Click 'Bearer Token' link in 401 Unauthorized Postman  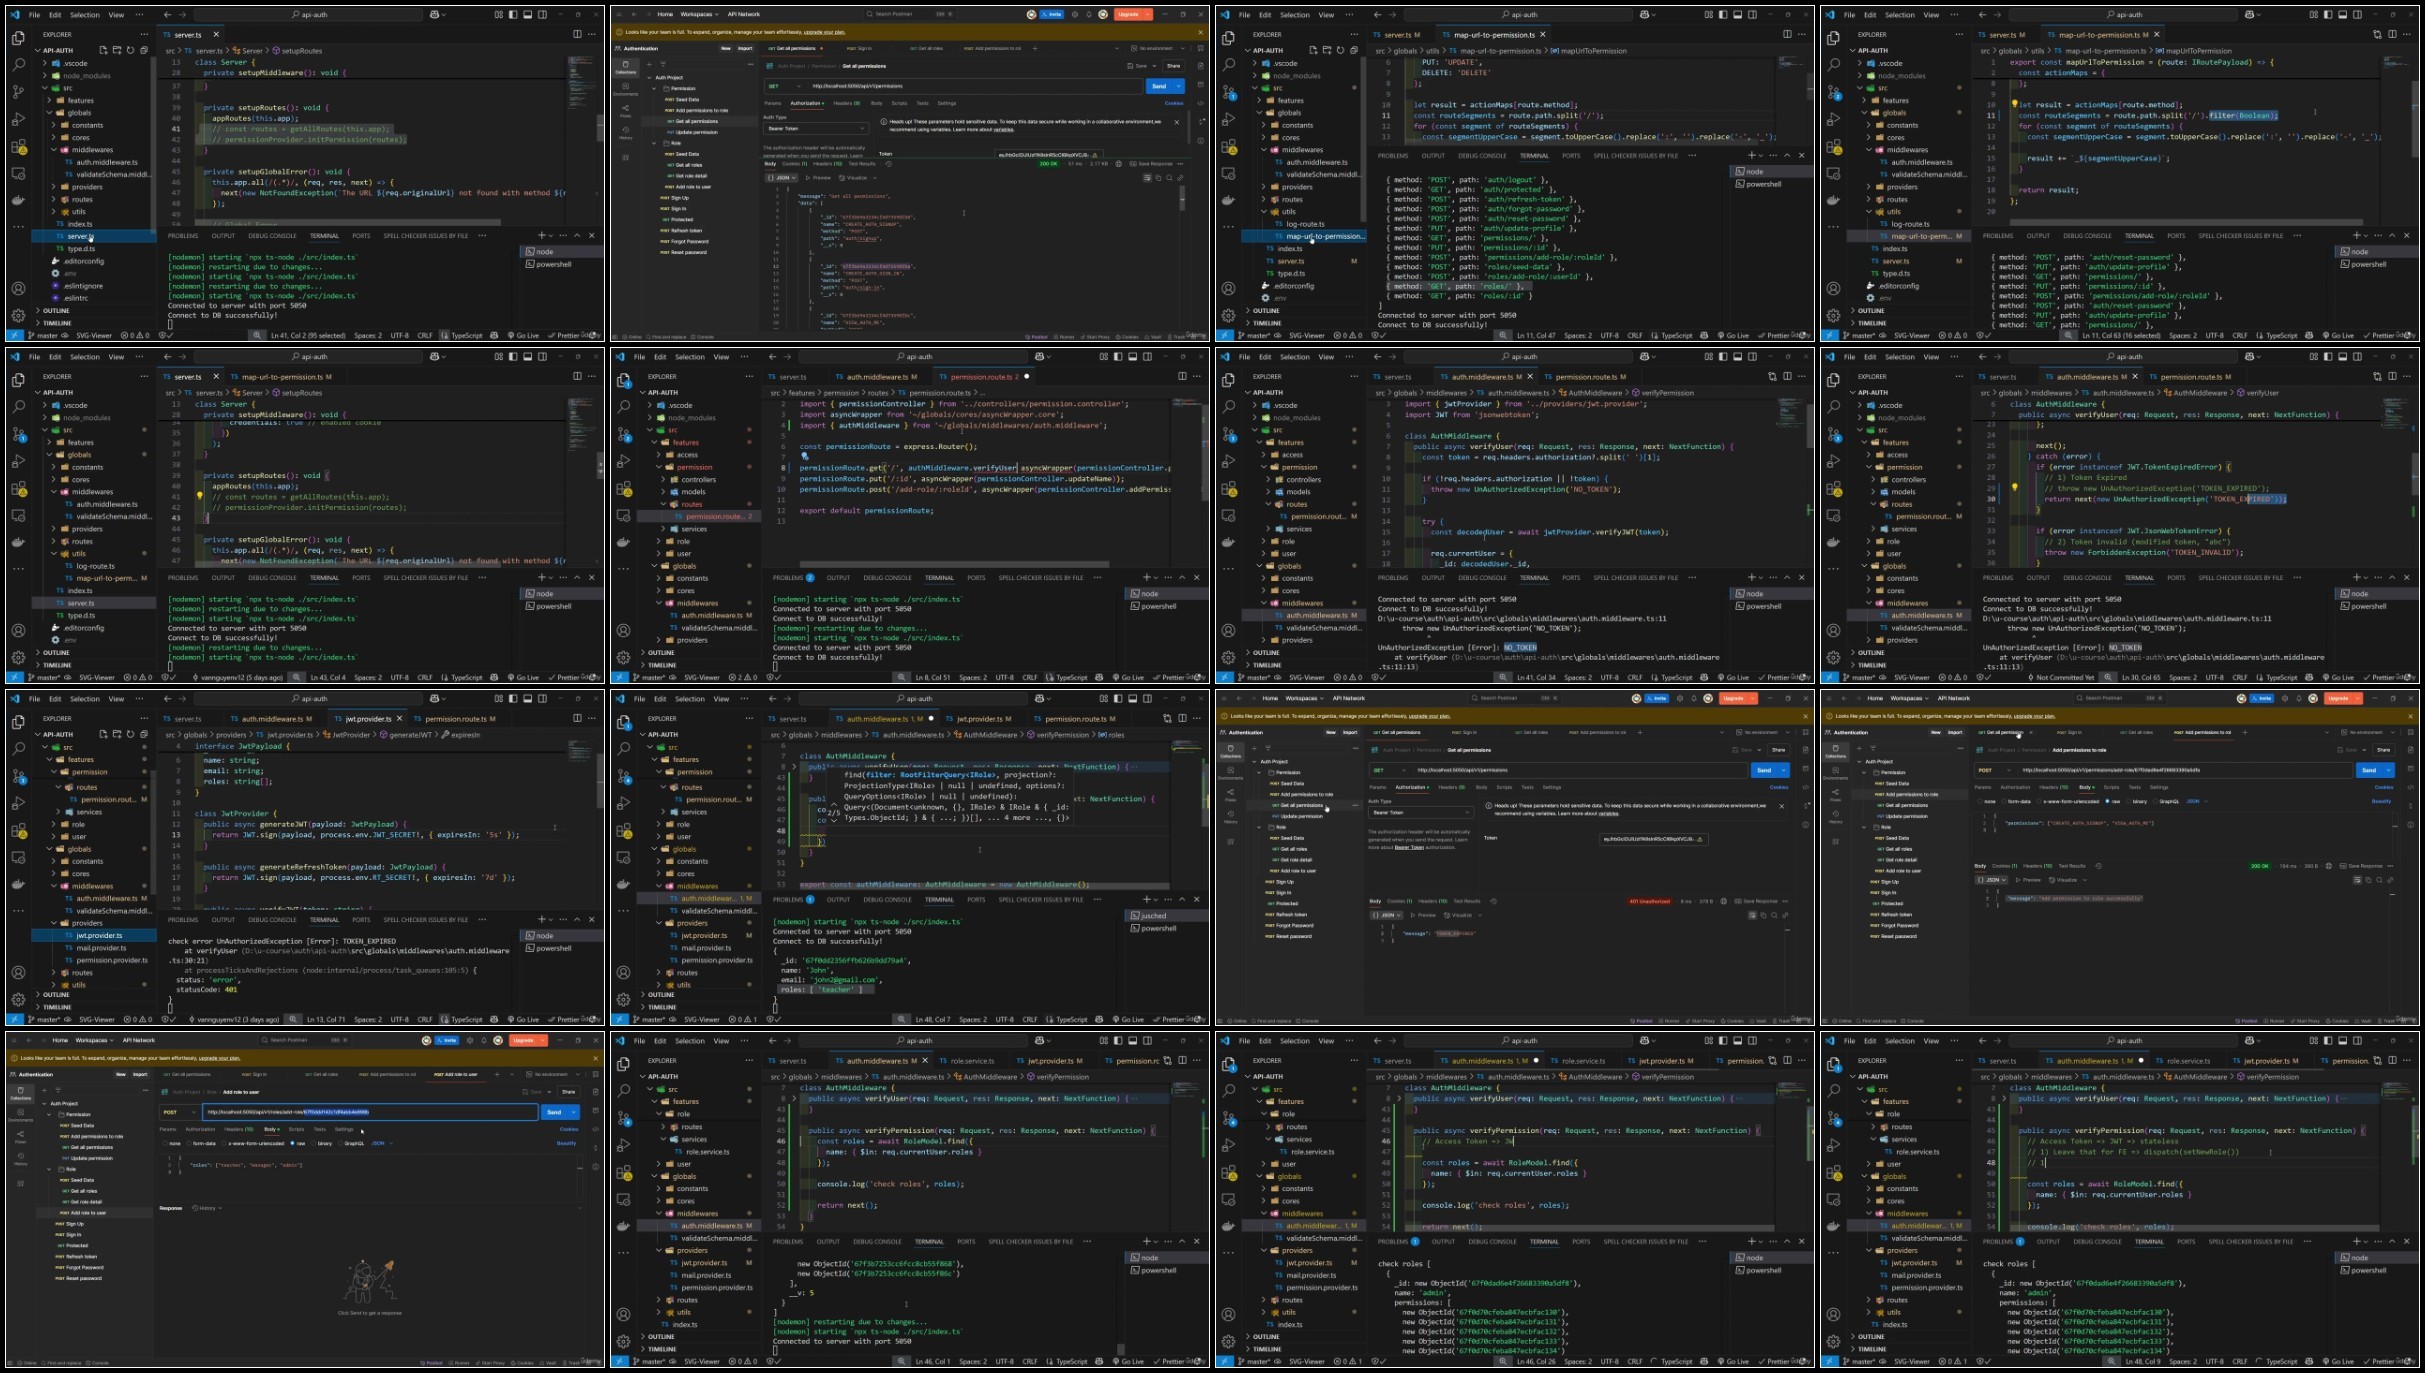pos(1409,847)
